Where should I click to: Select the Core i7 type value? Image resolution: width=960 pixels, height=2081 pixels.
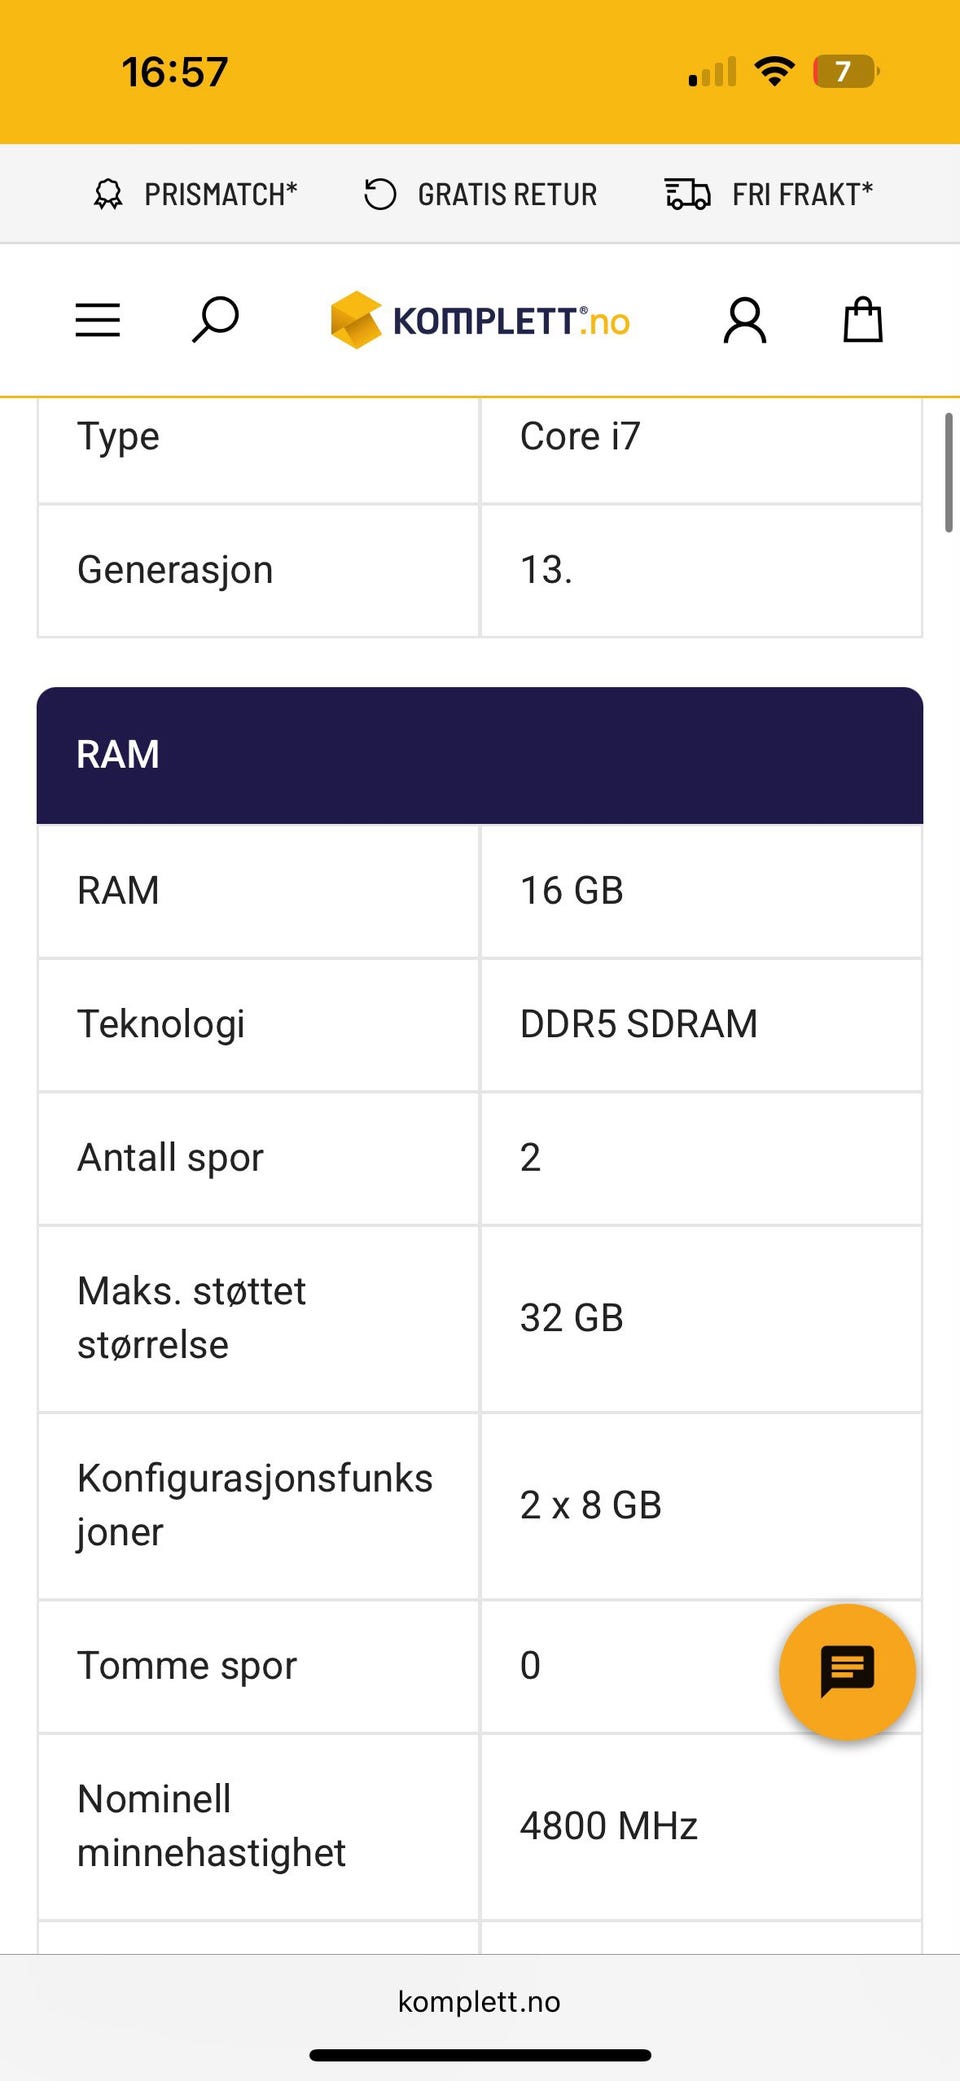click(x=580, y=437)
